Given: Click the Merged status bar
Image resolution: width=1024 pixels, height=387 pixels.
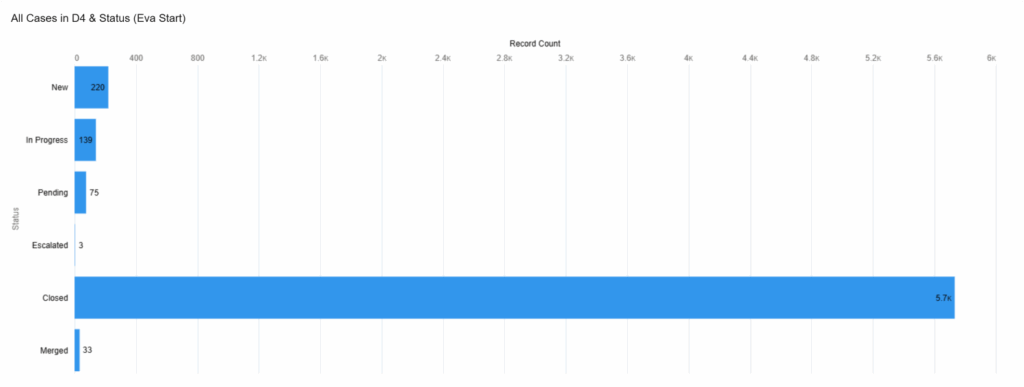Looking at the screenshot, I should tap(77, 350).
